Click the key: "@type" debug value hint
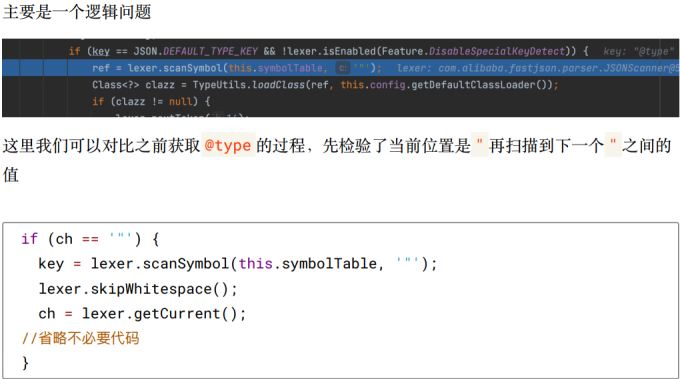This screenshot has height=379, width=680. (639, 52)
